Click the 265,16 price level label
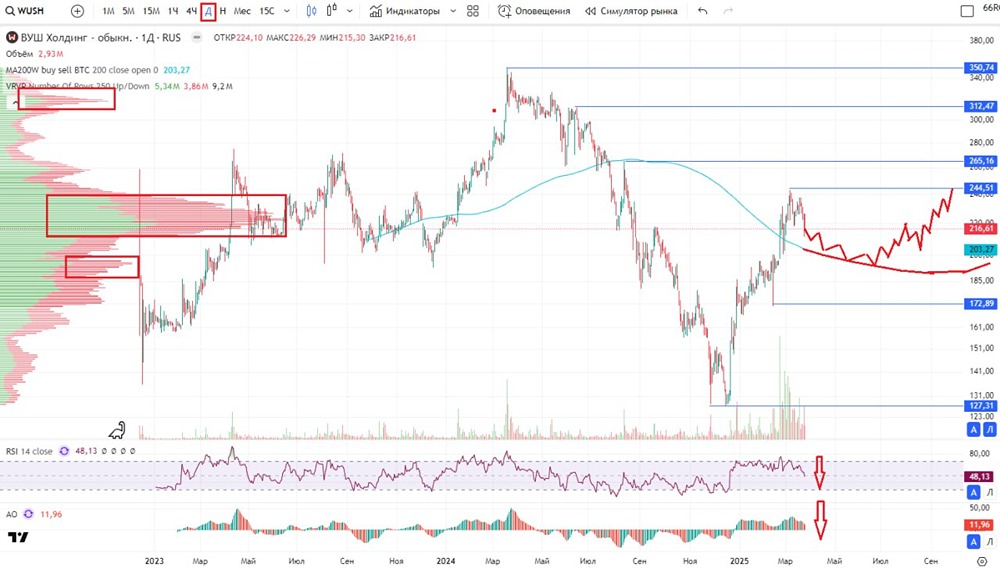Image resolution: width=1000 pixels, height=568 pixels. (x=980, y=161)
